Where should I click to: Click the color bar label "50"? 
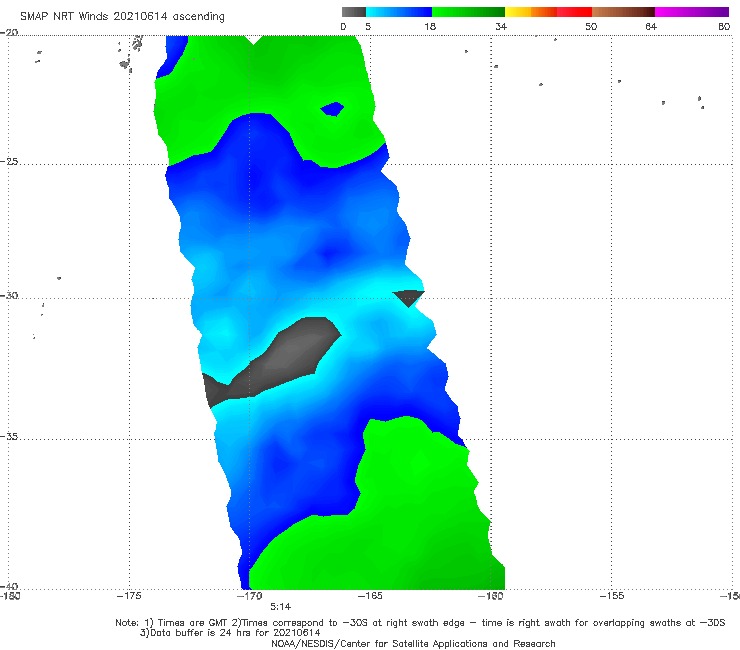pyautogui.click(x=591, y=27)
